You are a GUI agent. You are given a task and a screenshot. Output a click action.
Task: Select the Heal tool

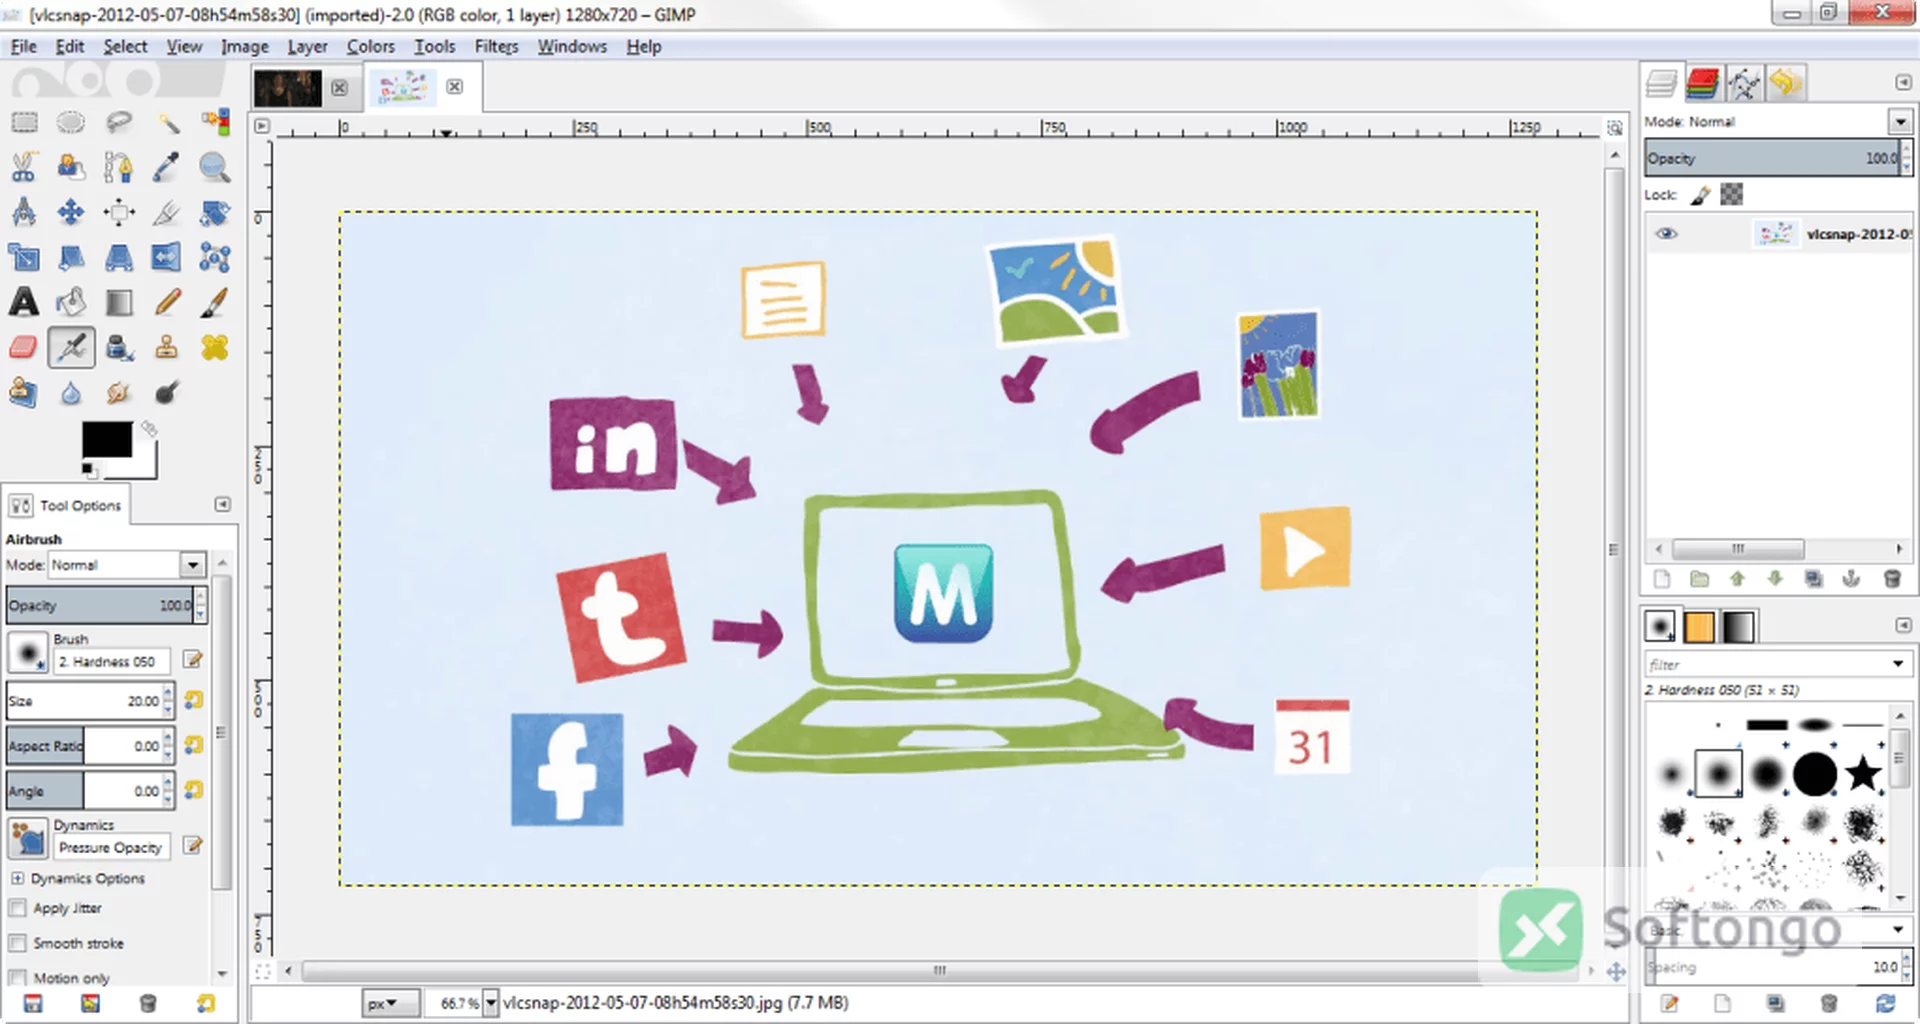click(x=214, y=347)
